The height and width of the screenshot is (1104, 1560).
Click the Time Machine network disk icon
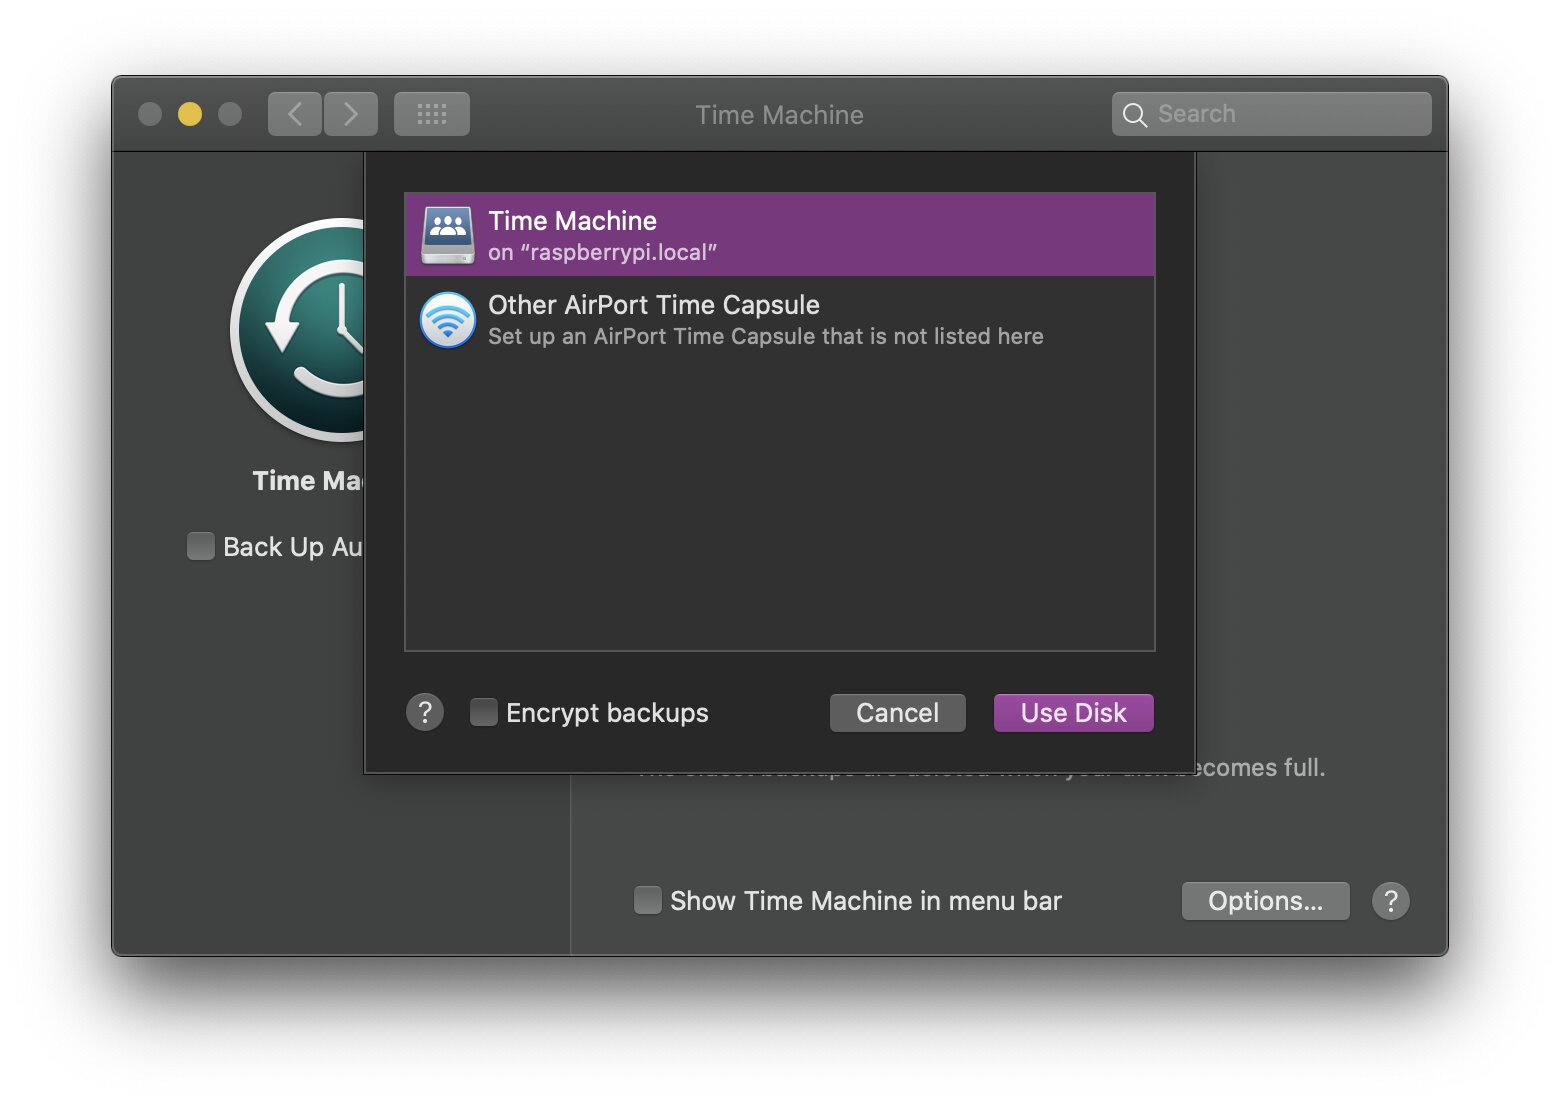click(x=447, y=235)
